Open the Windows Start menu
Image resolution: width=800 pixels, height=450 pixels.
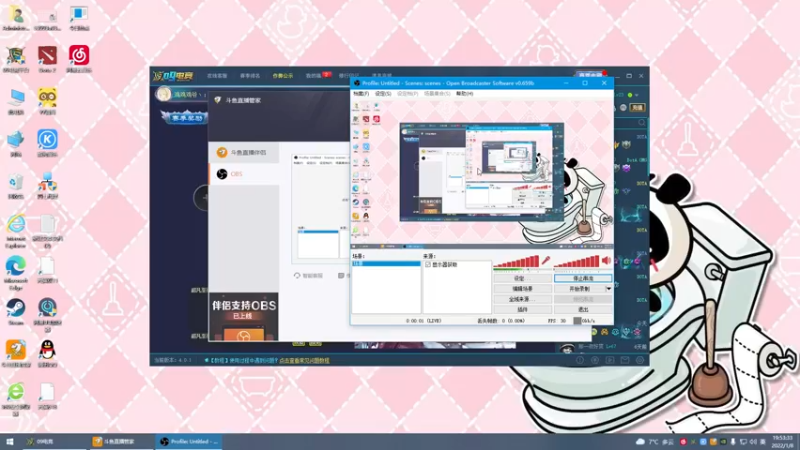pyautogui.click(x=10, y=441)
